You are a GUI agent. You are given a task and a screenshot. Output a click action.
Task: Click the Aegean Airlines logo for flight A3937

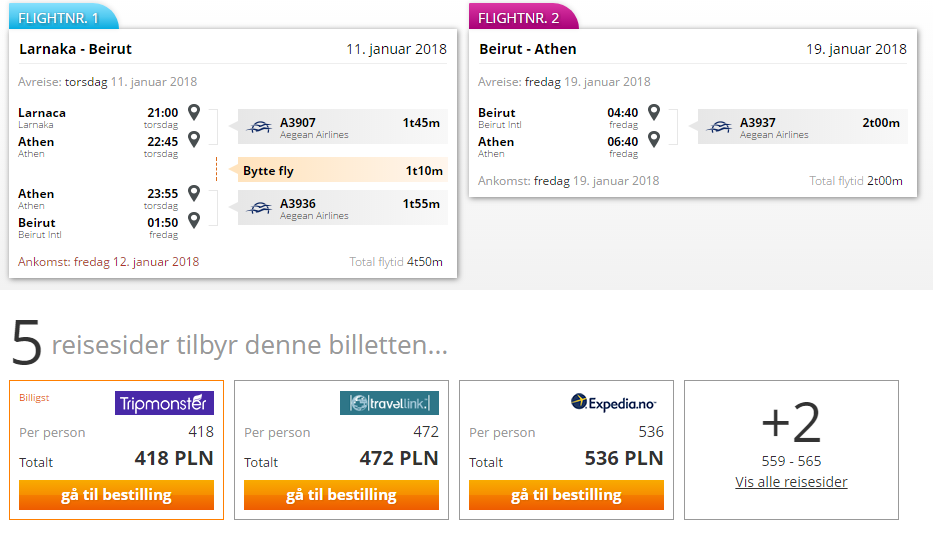pos(719,127)
